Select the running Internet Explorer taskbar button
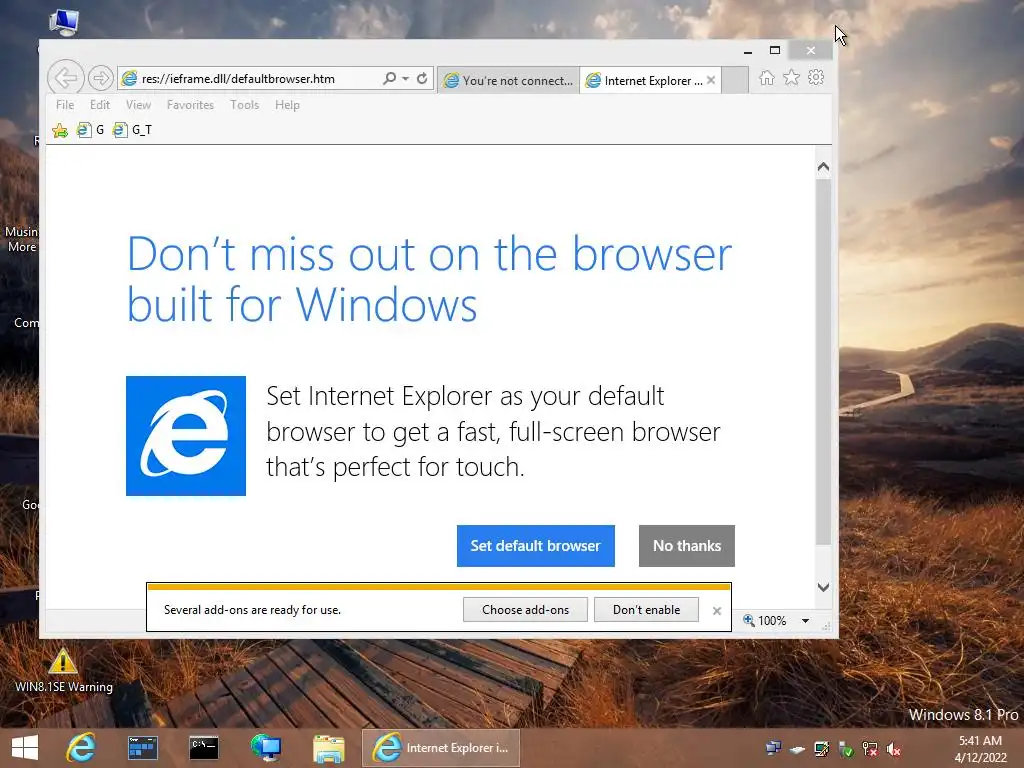The image size is (1024, 768). [x=441, y=748]
